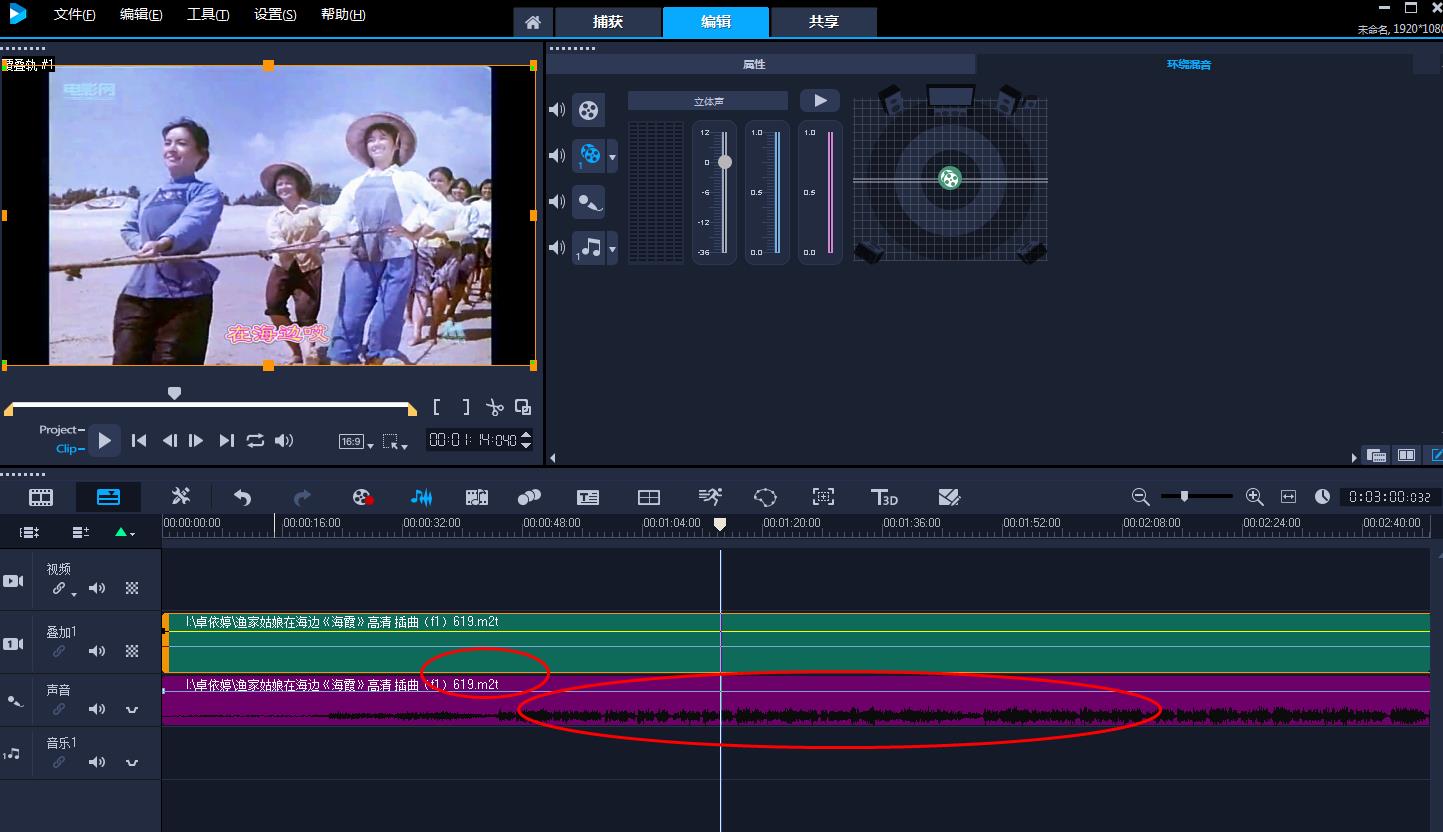Jump to the start of clip
Screen dimensions: 1443x832
pos(140,440)
